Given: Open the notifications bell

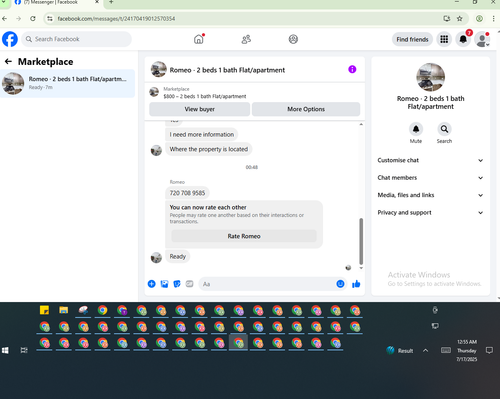Looking at the screenshot, I should 463,39.
